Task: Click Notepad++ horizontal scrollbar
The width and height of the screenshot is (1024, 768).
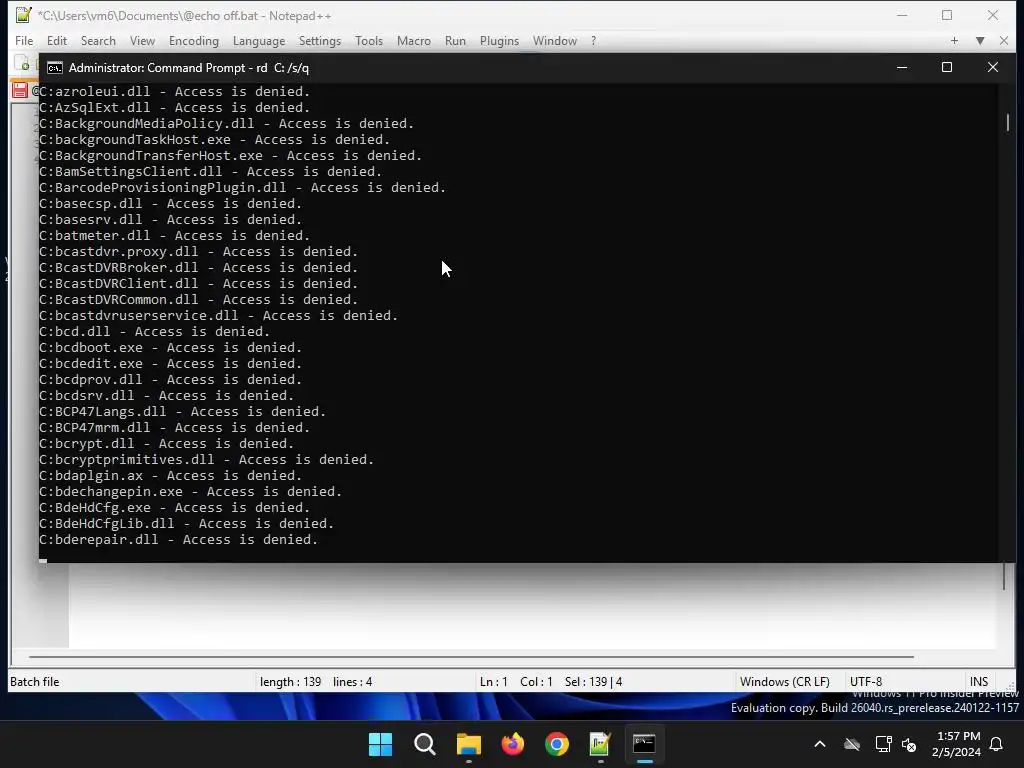Action: pos(471,656)
